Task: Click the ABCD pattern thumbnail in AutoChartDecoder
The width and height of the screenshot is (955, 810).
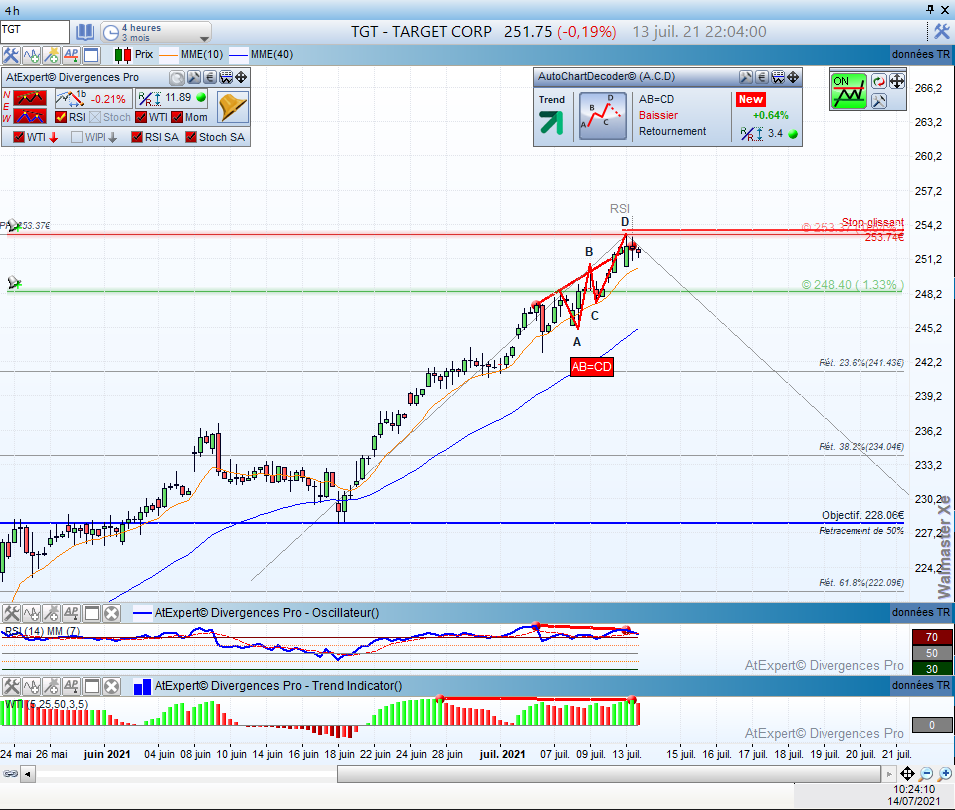Action: click(602, 116)
